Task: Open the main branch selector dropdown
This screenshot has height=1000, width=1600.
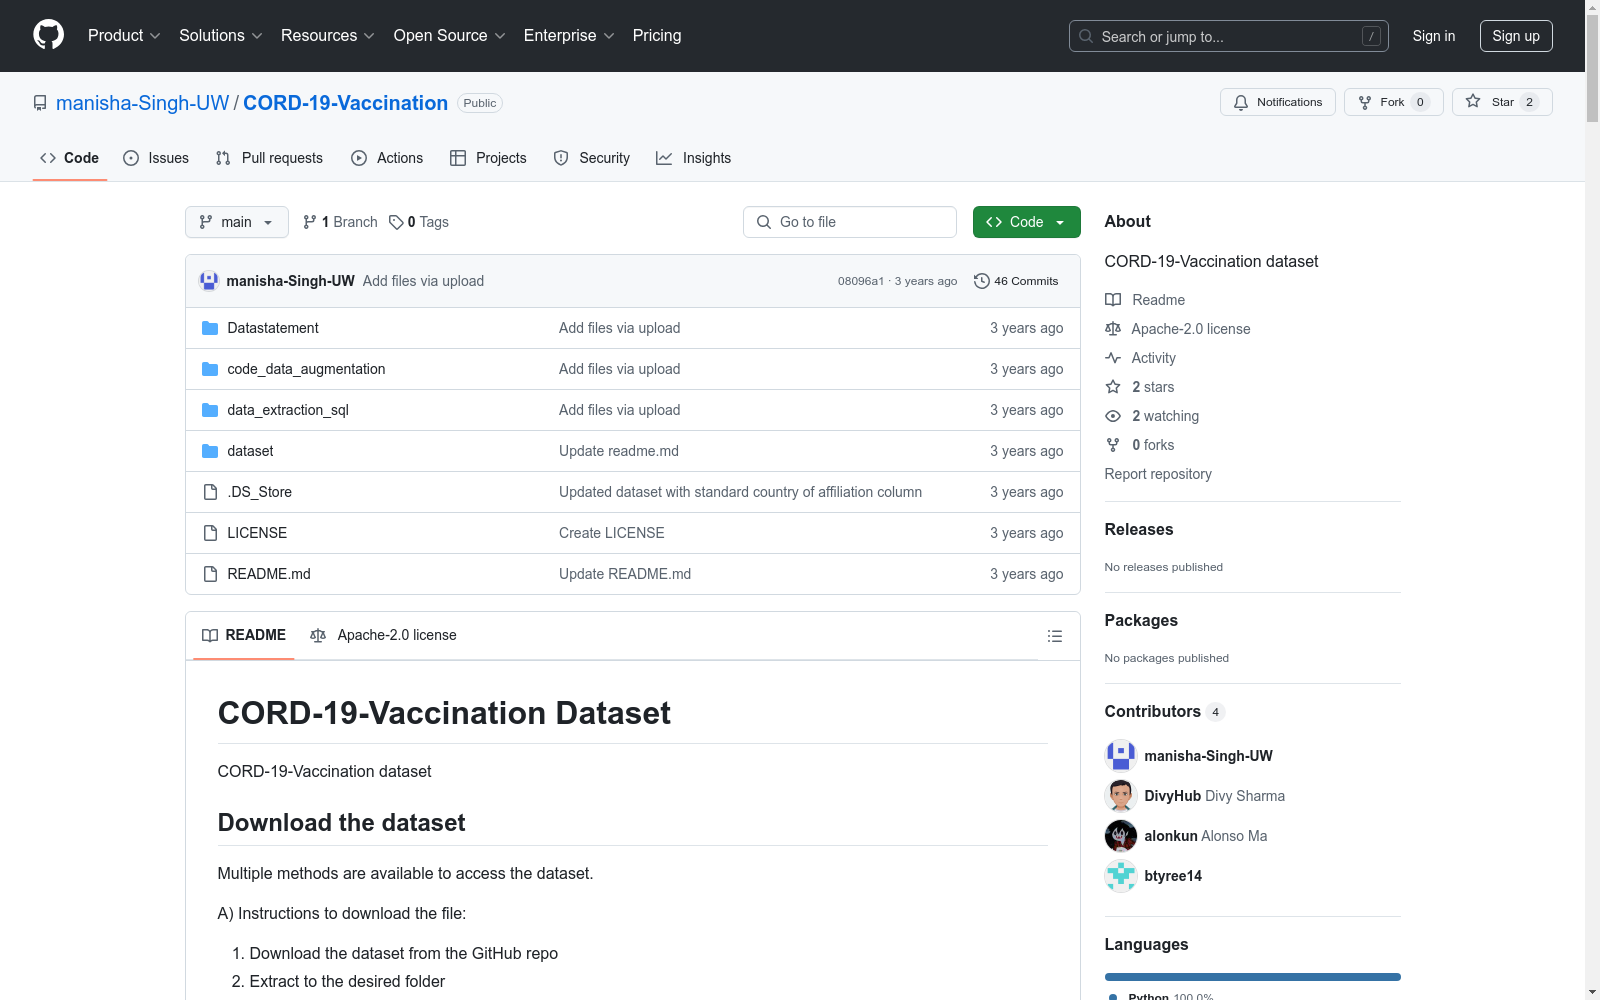Action: pyautogui.click(x=237, y=222)
